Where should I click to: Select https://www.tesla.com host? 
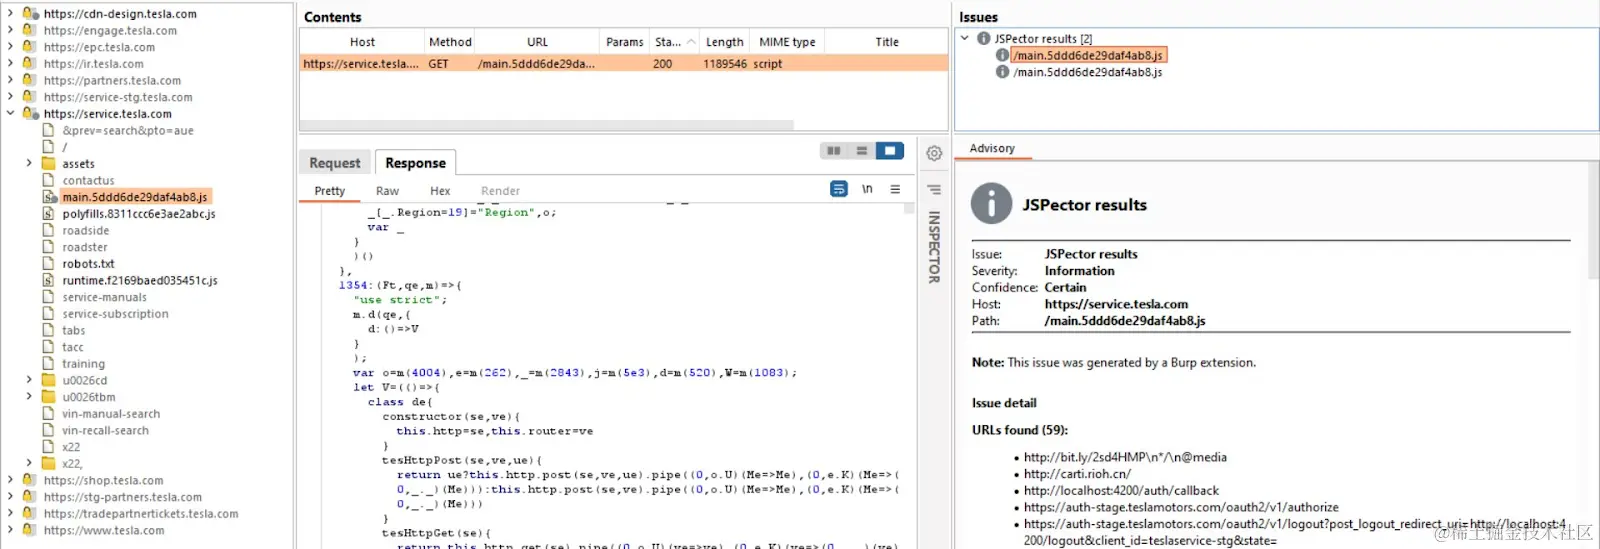(x=104, y=531)
